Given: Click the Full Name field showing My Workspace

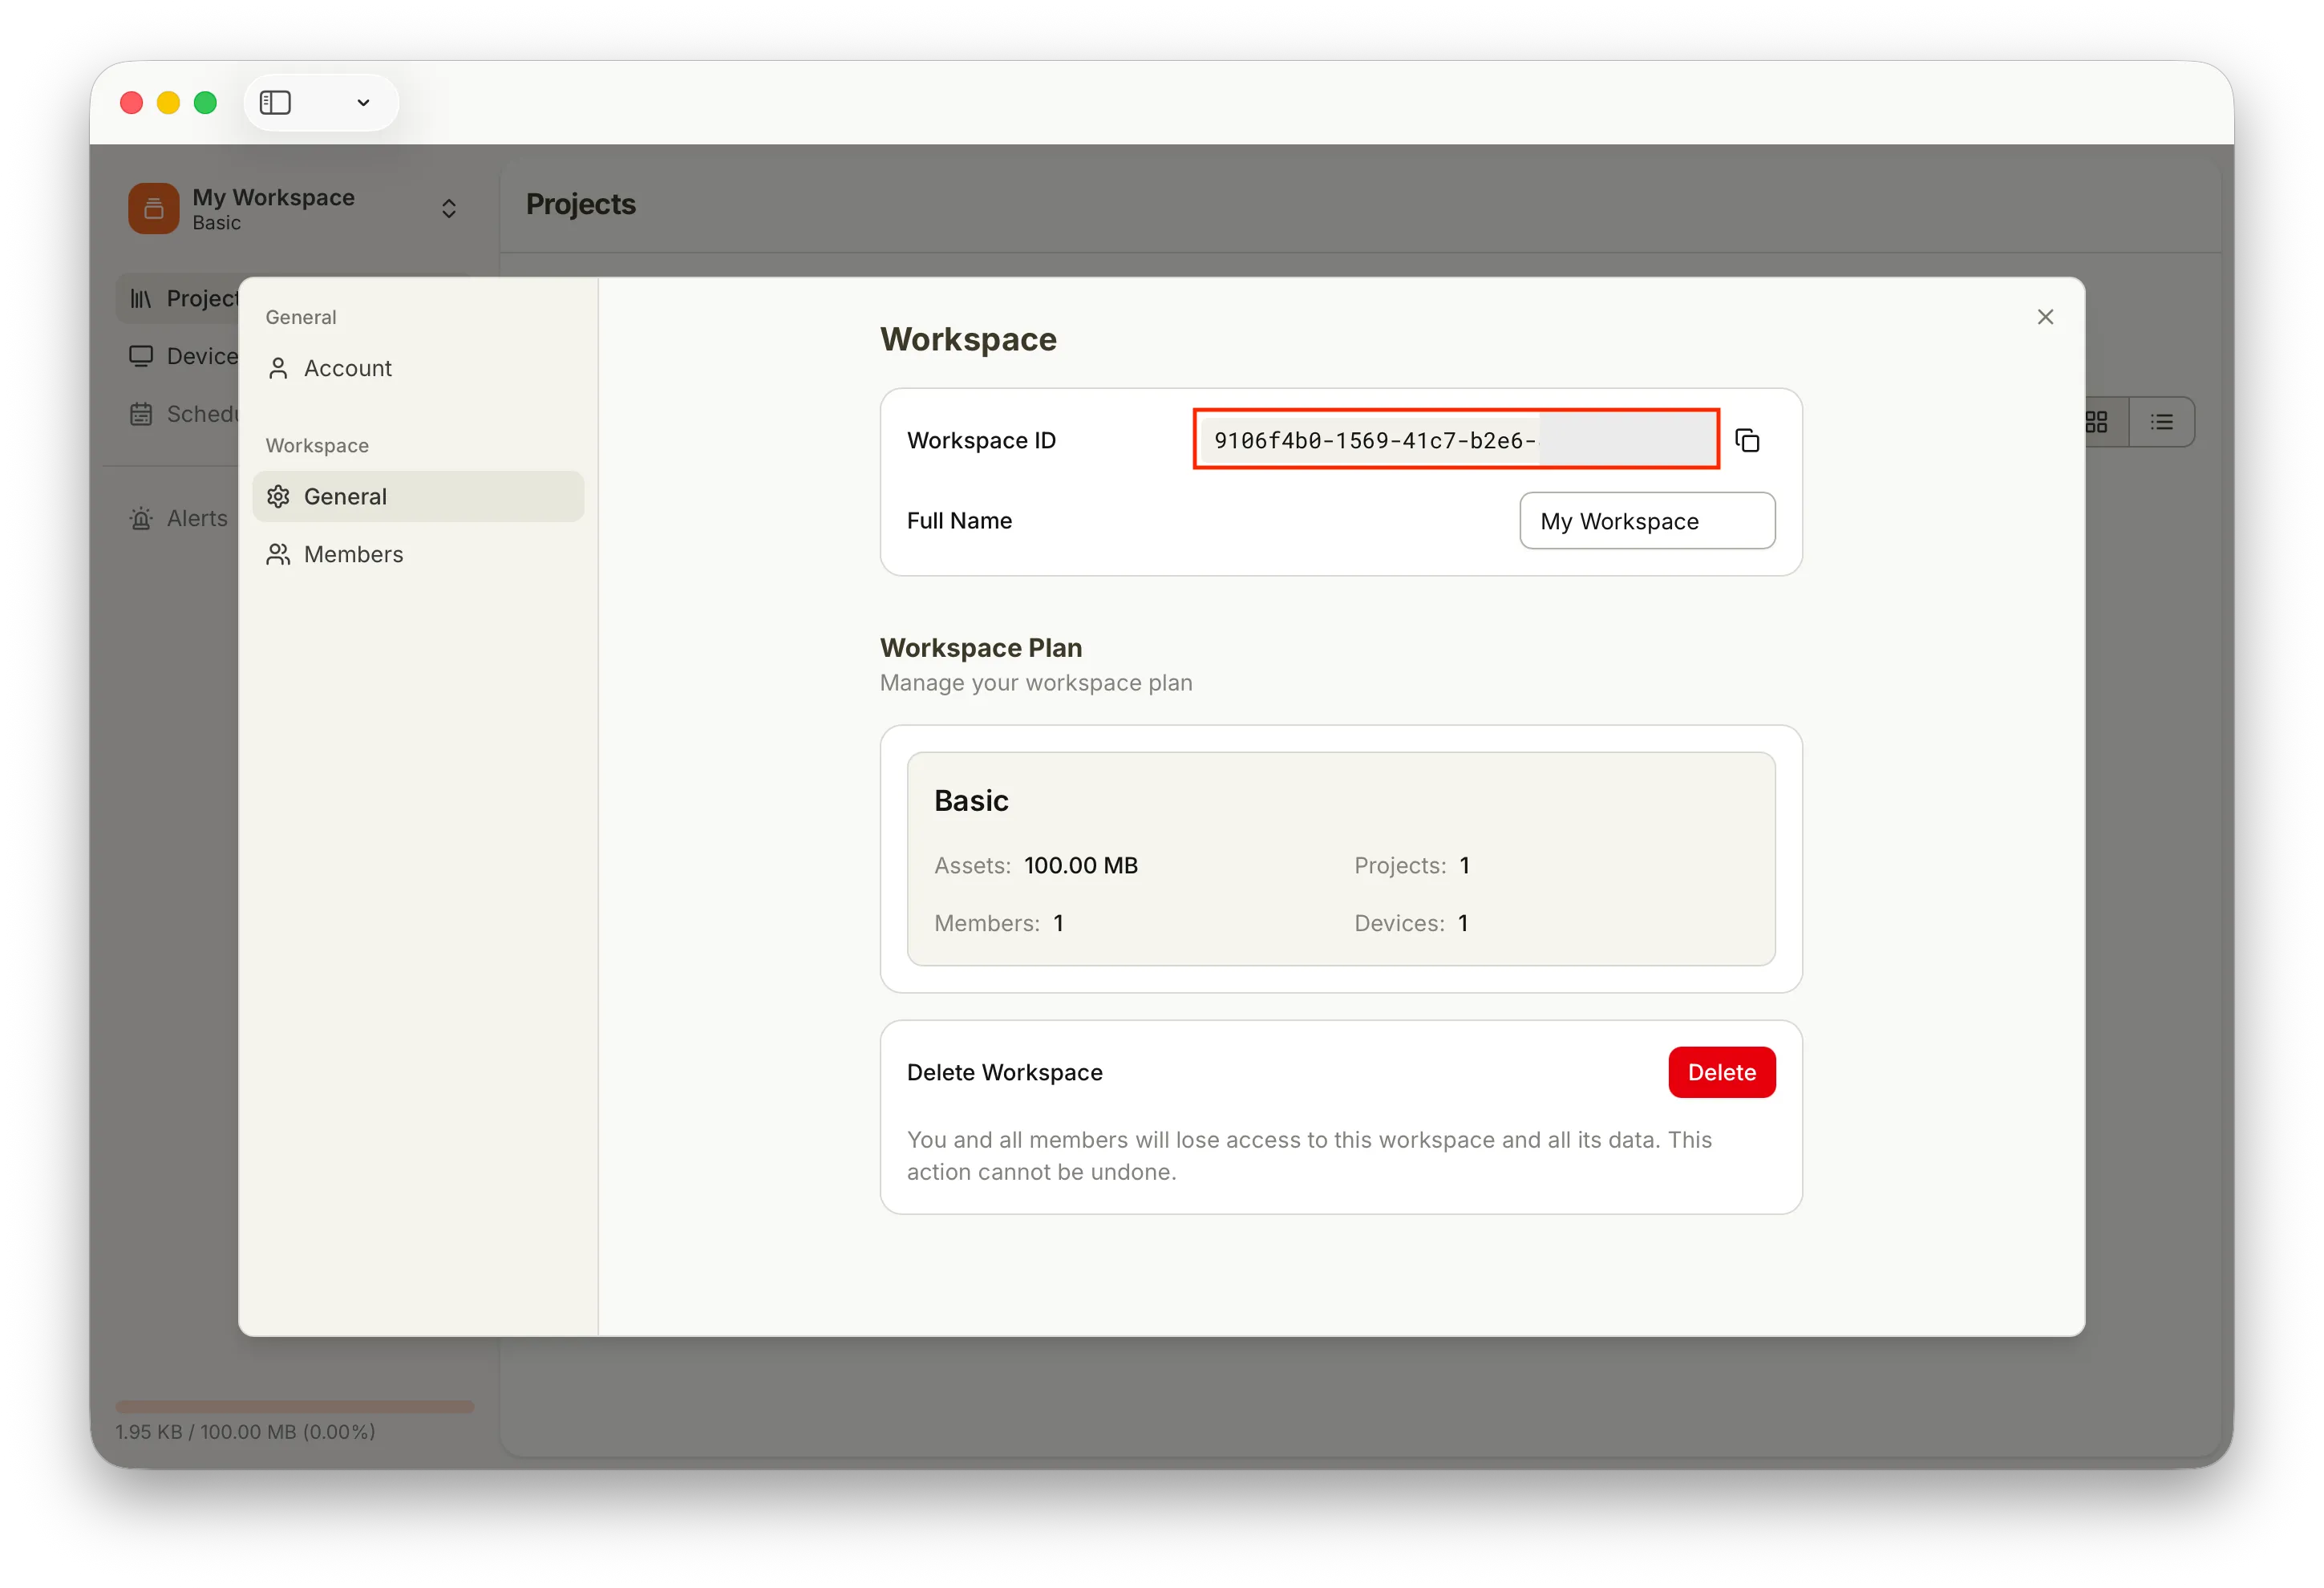Looking at the screenshot, I should click(x=1646, y=520).
